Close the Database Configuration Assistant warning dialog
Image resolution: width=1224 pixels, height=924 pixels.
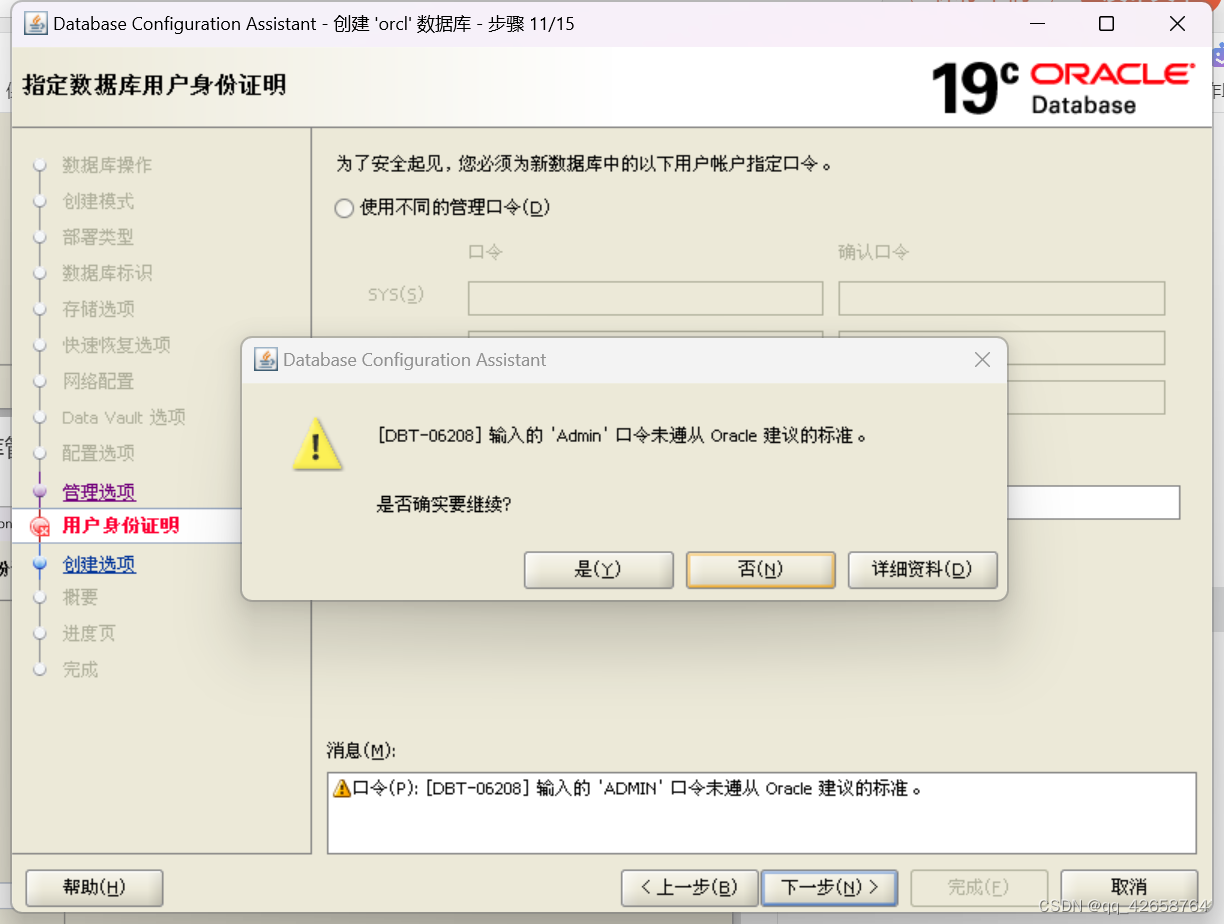coord(982,360)
